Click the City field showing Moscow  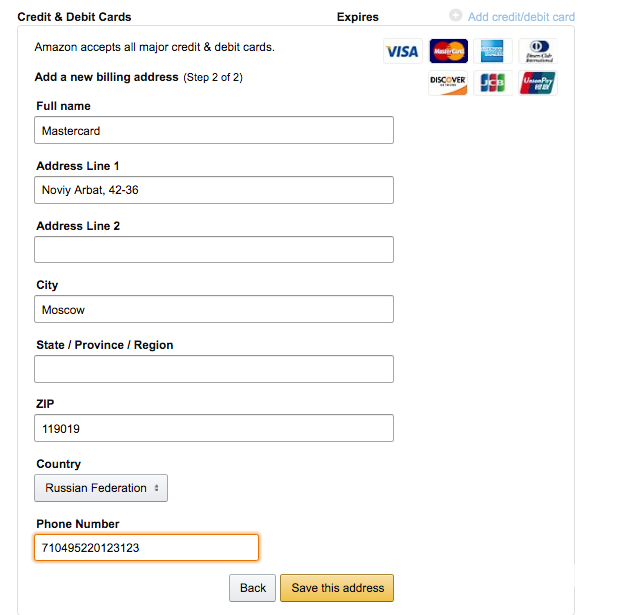tap(214, 309)
